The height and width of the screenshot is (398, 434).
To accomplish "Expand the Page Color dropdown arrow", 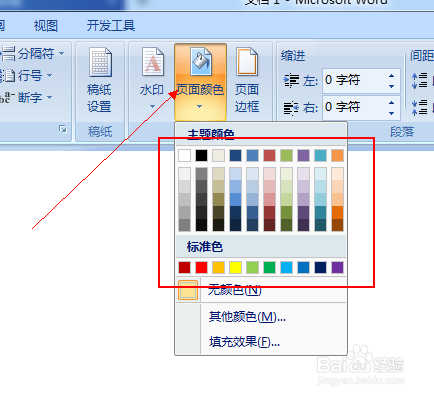I will 199,107.
